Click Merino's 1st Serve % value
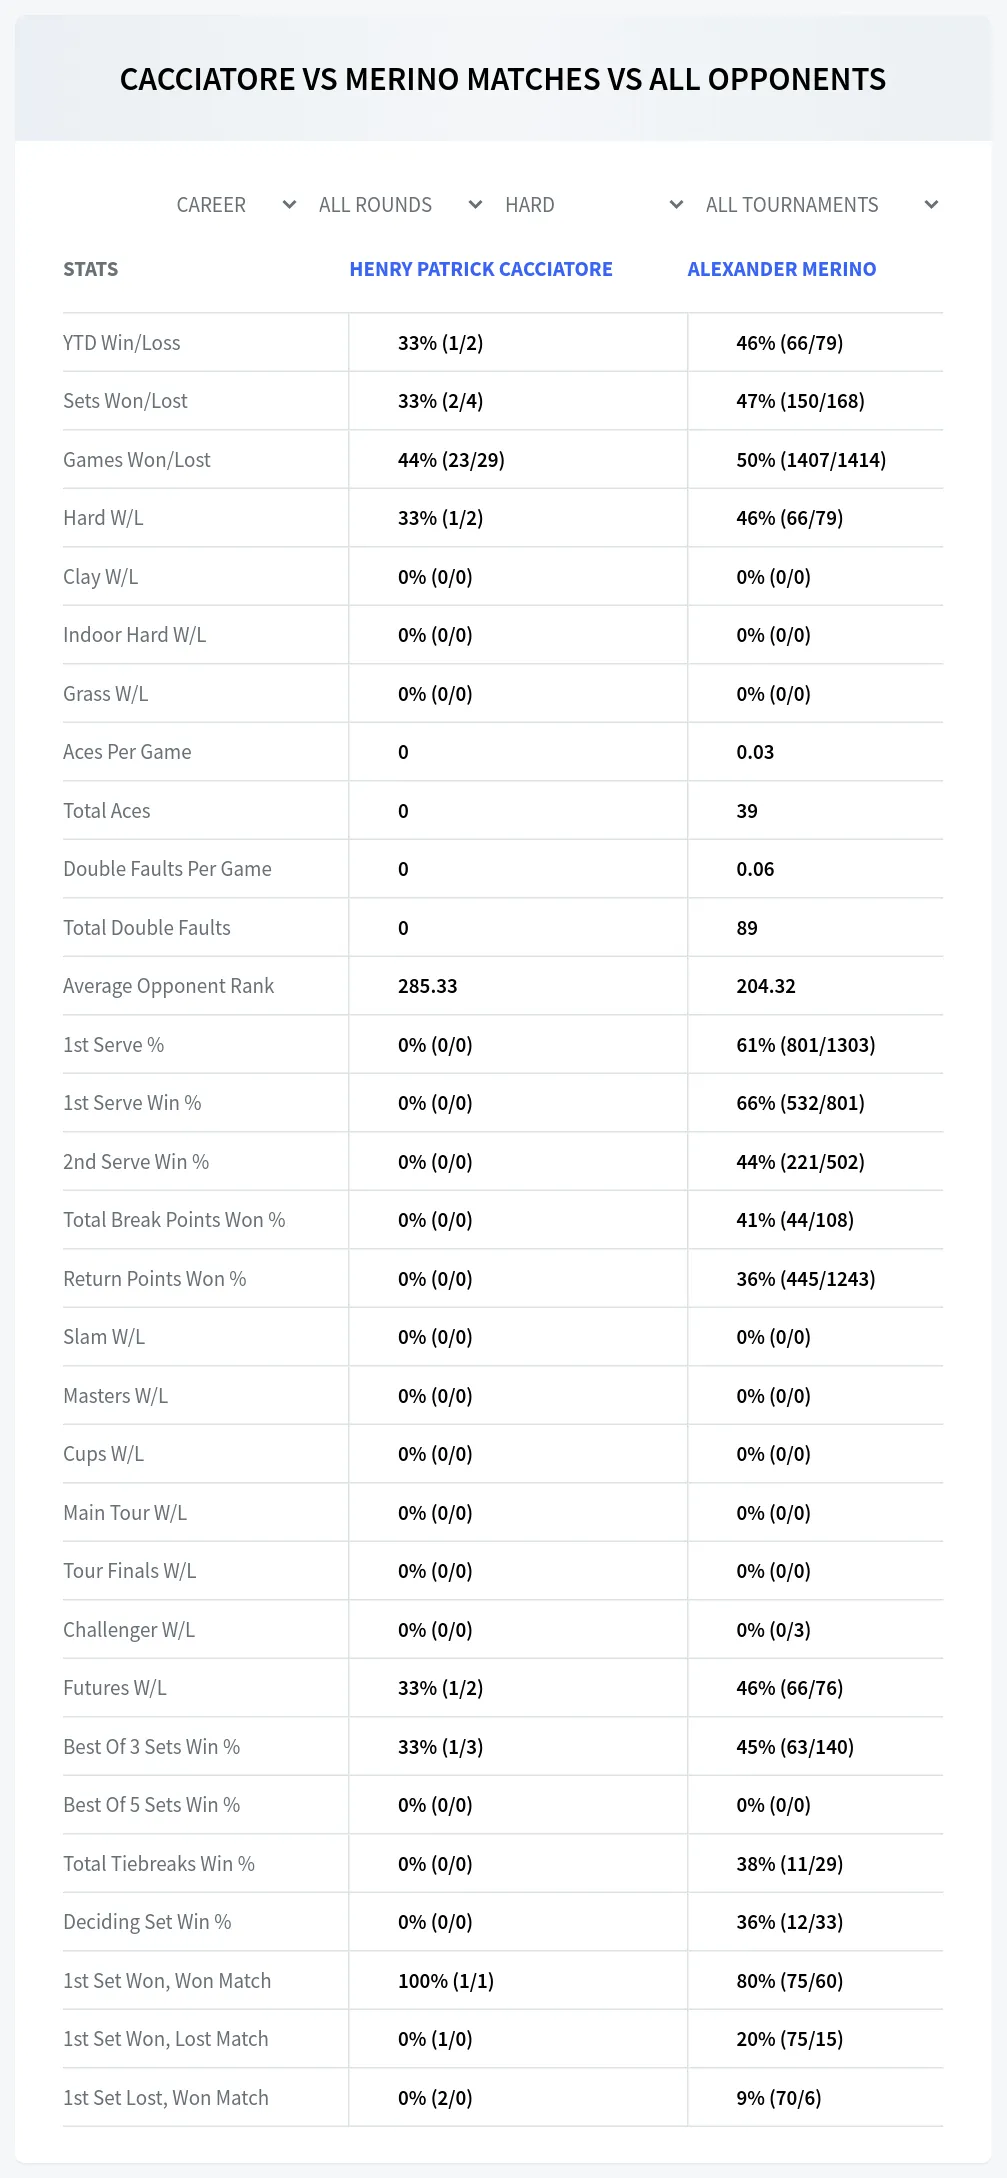 (x=806, y=1045)
